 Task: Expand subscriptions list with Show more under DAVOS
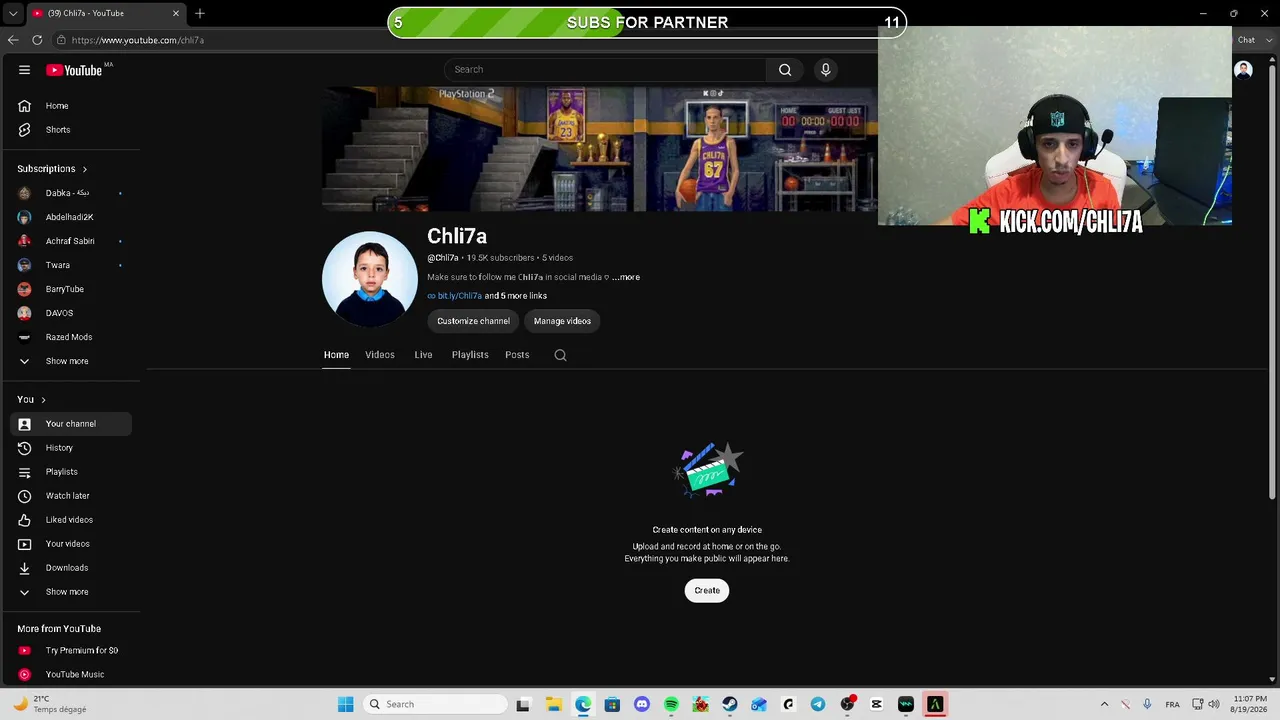tap(70, 361)
